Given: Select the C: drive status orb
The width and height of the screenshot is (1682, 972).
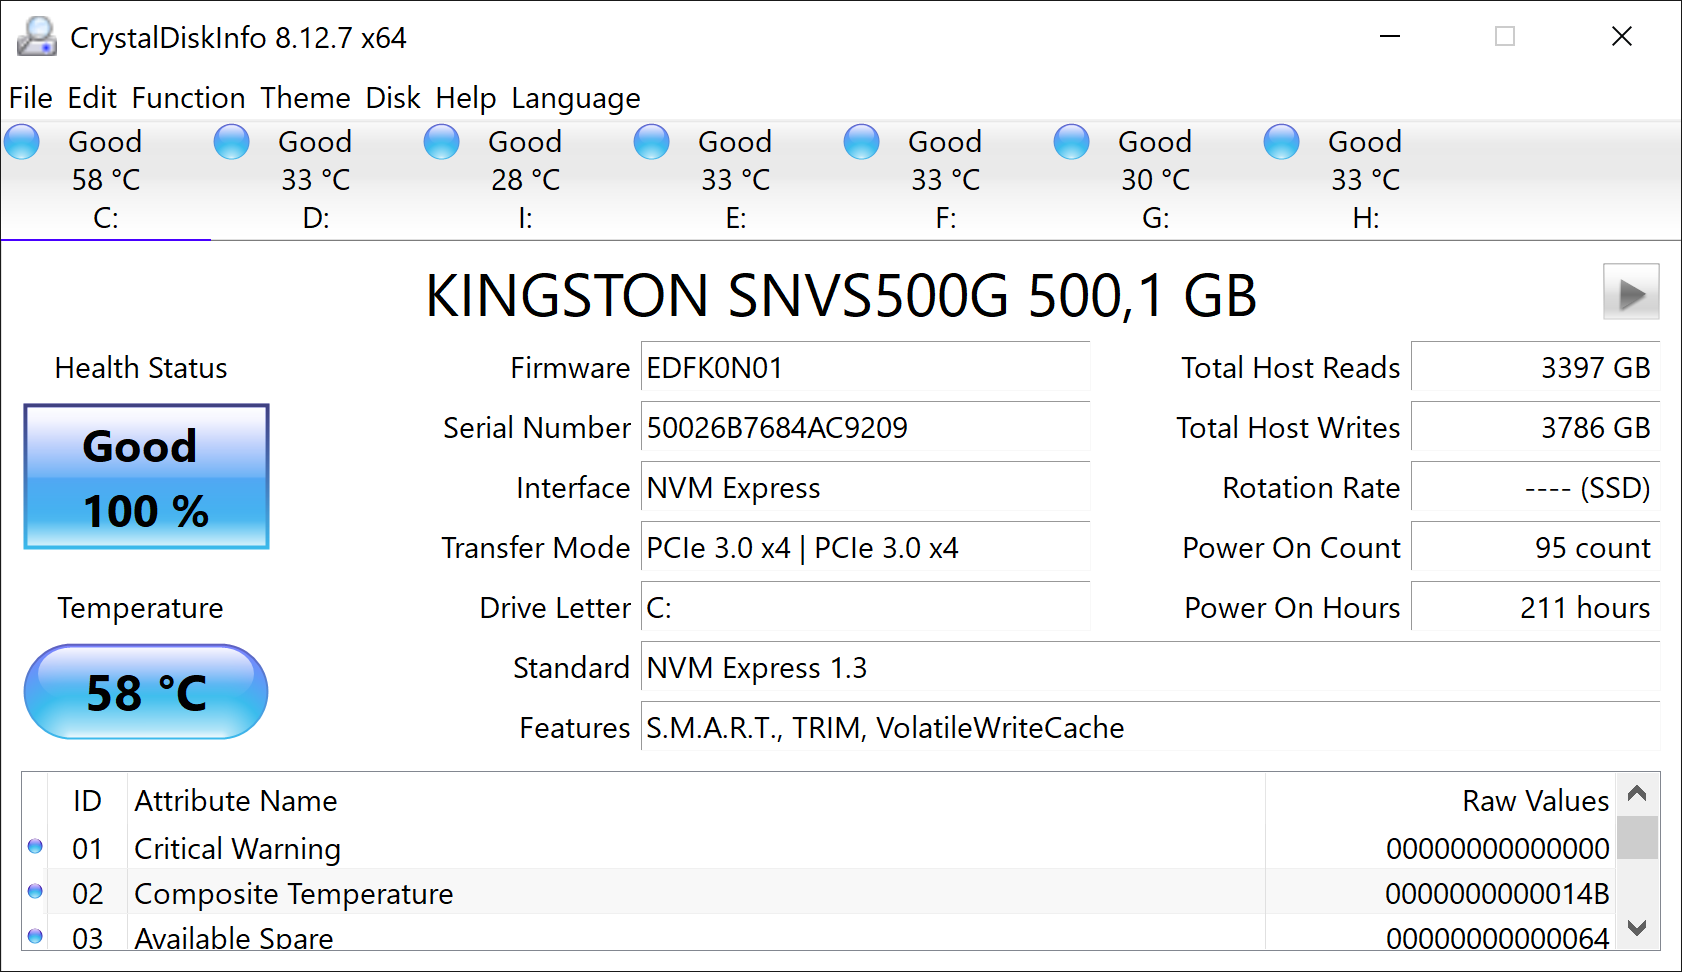Looking at the screenshot, I should [22, 142].
